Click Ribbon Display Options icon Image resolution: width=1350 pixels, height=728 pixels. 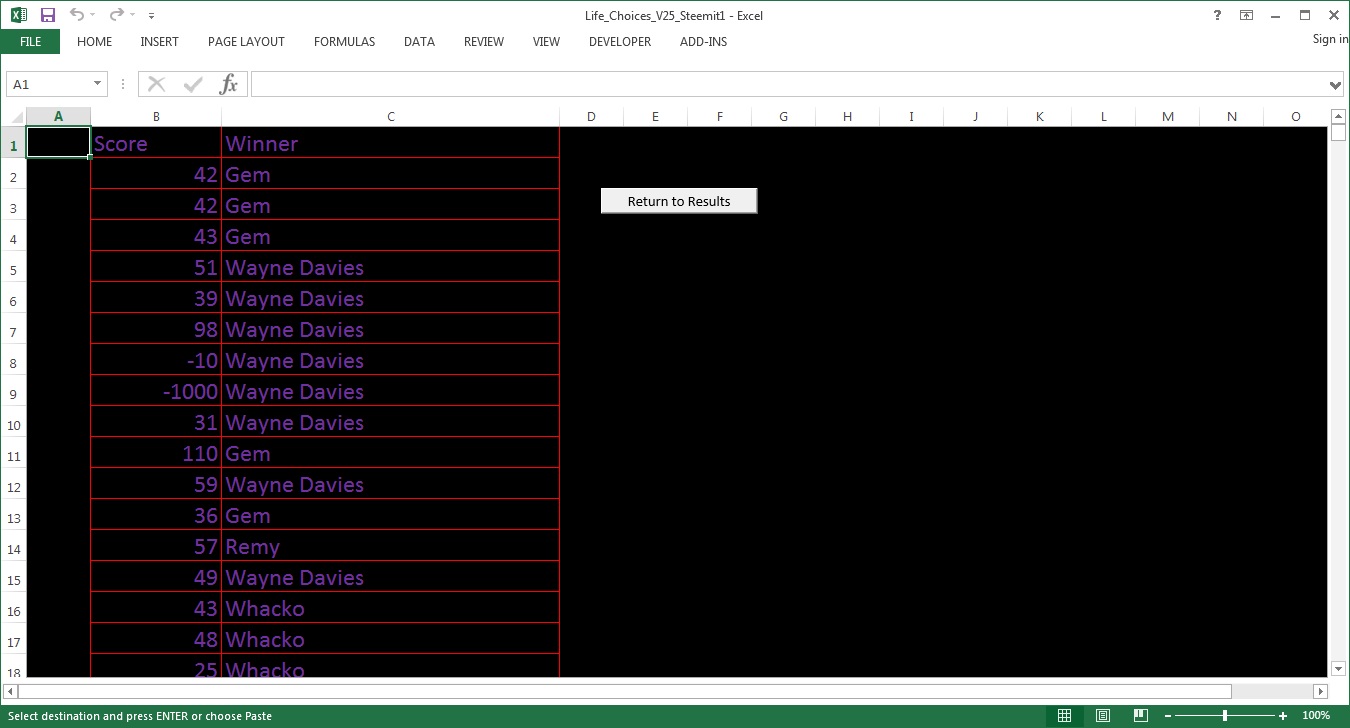(1246, 15)
